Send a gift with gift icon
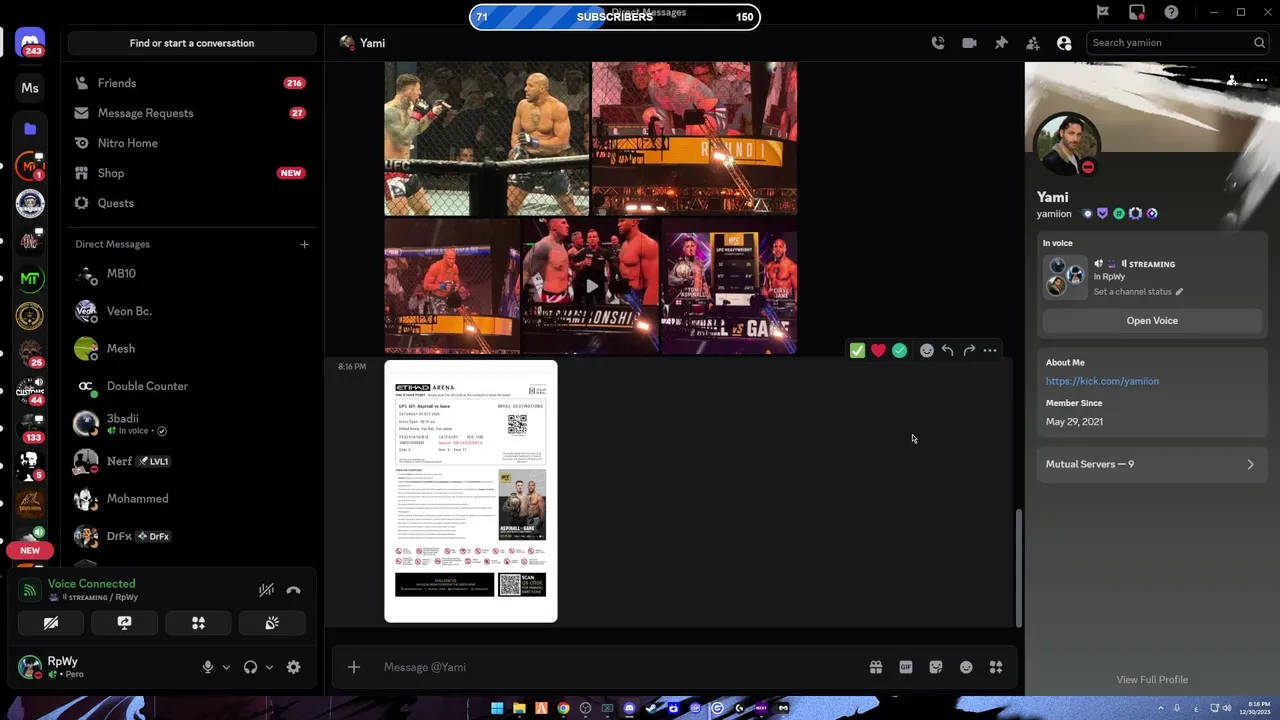1280x720 pixels. point(876,667)
